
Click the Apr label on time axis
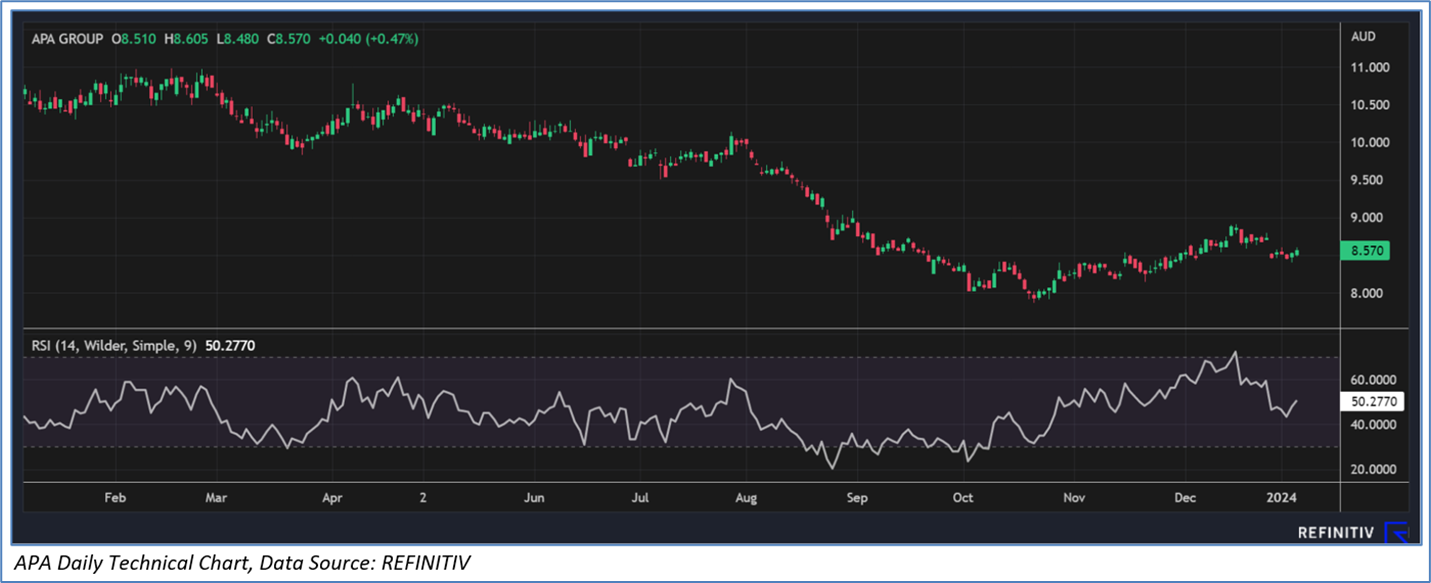[x=333, y=497]
